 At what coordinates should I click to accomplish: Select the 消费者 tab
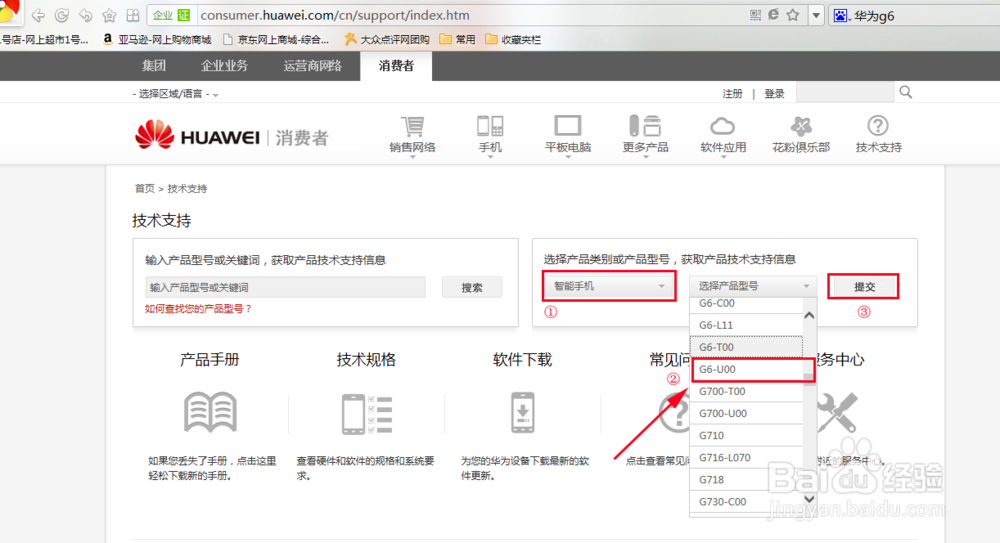[396, 66]
